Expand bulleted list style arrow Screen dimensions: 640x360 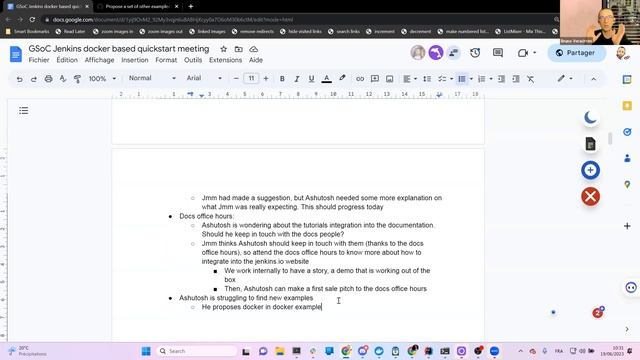(x=471, y=79)
